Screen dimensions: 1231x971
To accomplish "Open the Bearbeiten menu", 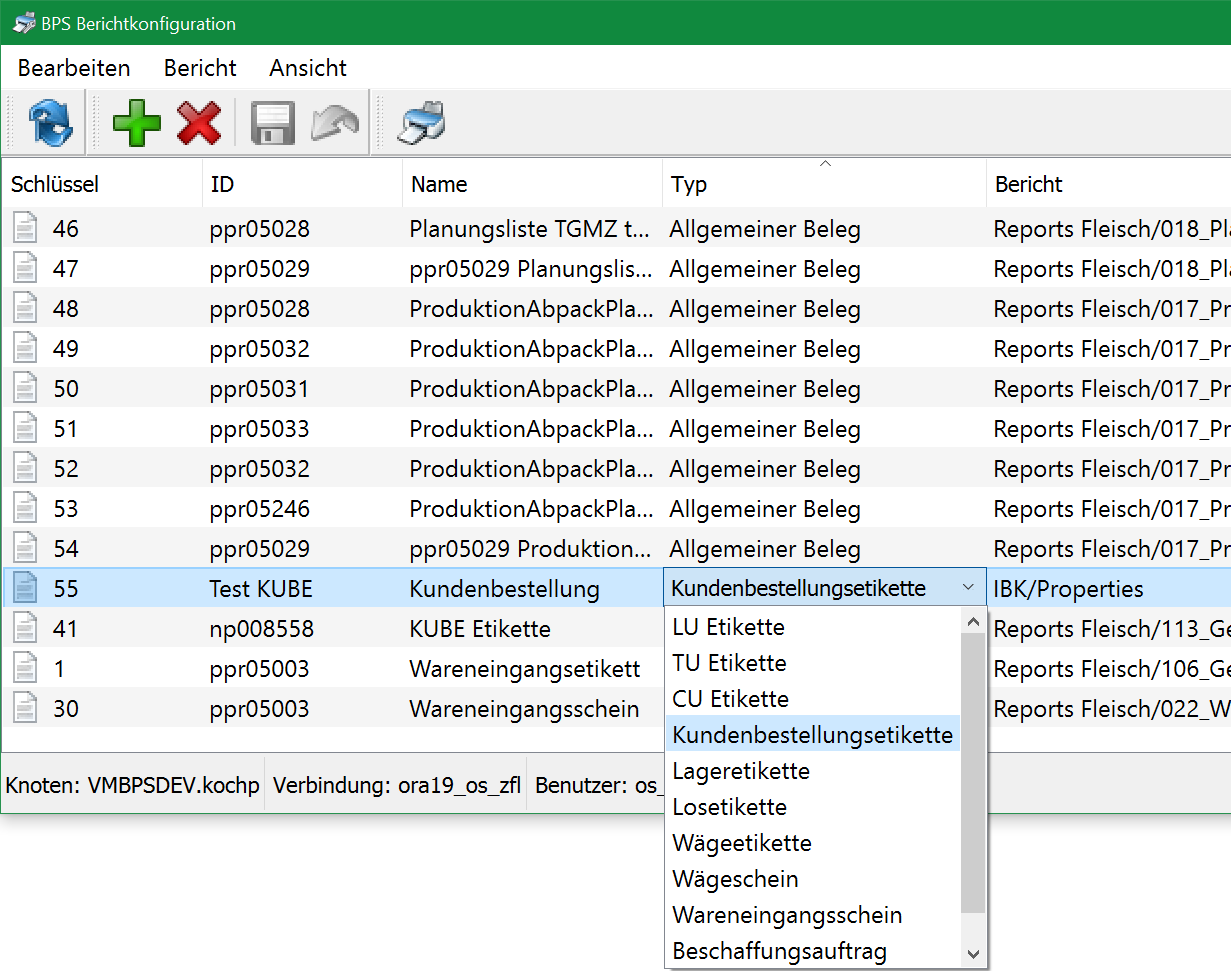I will tap(74, 68).
